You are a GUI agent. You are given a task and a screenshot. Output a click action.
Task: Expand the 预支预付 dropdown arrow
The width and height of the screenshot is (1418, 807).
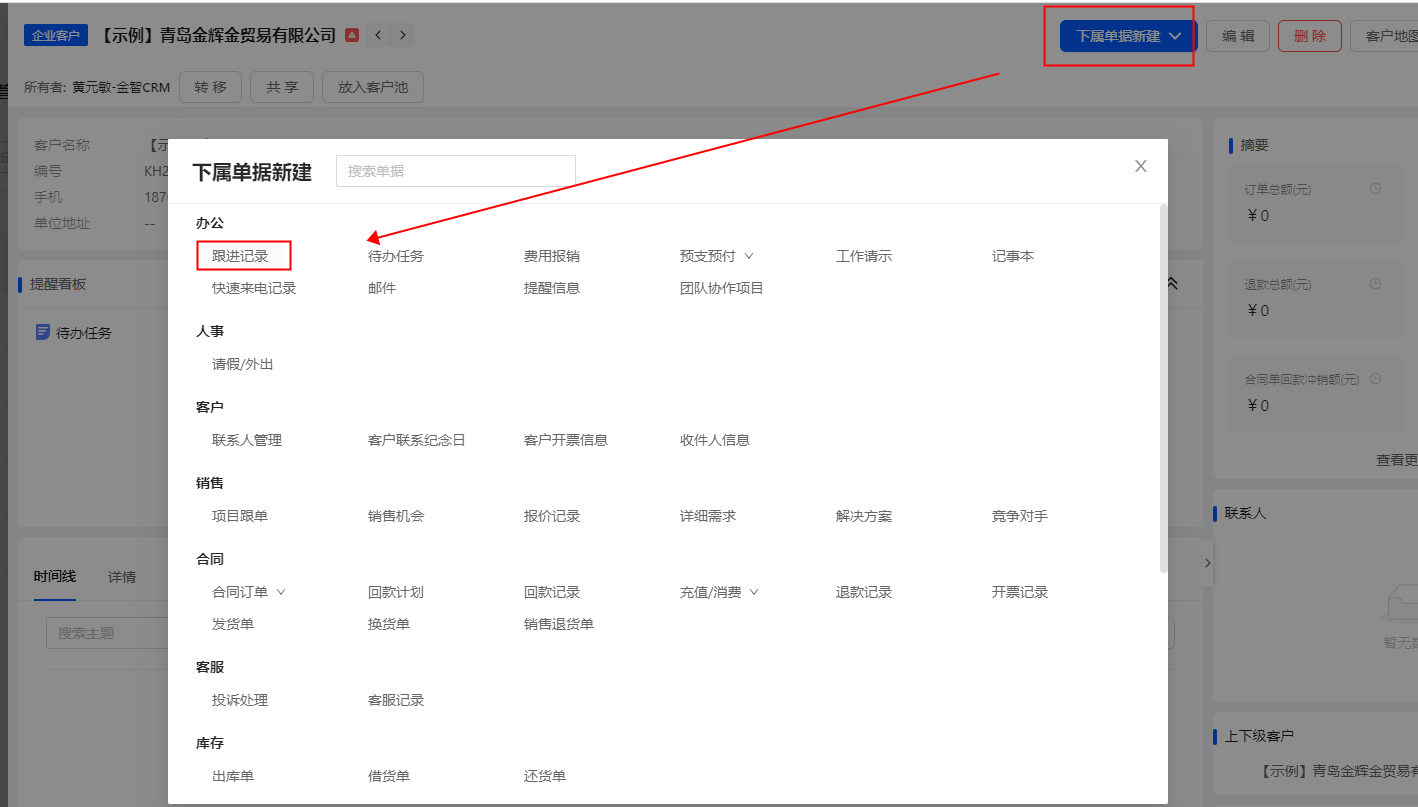coord(748,256)
